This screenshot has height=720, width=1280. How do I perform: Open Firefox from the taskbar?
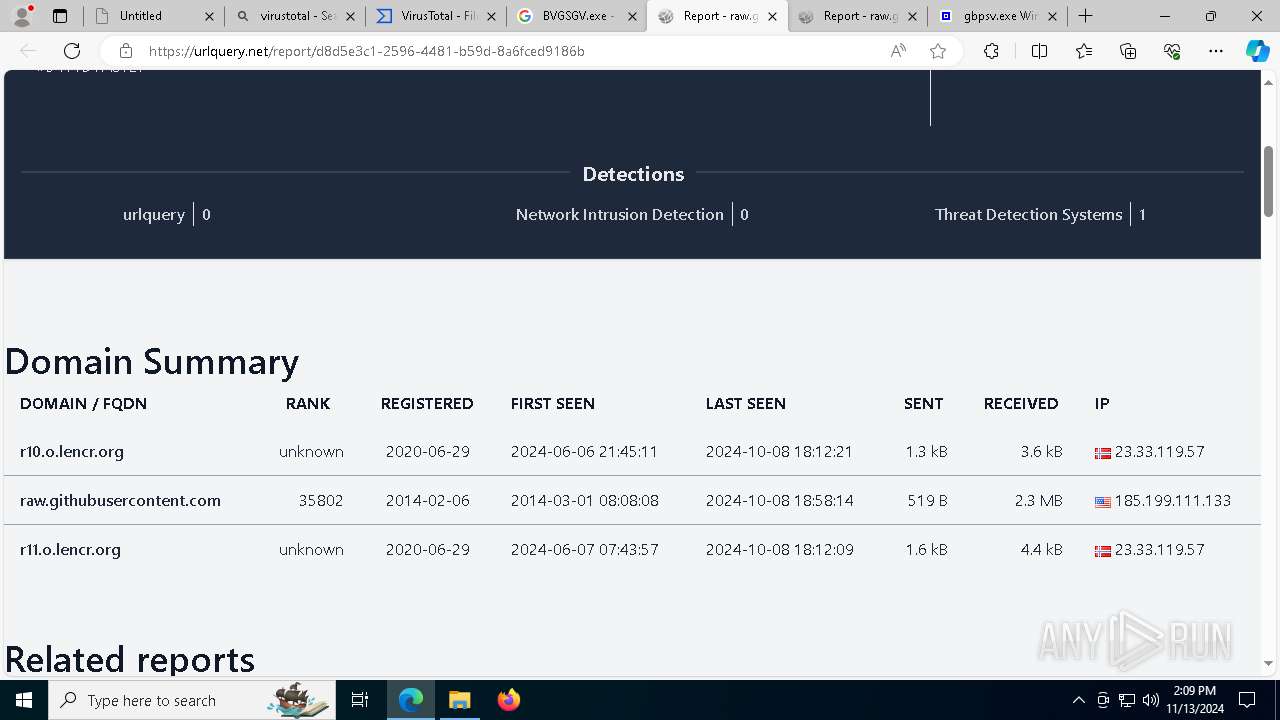508,700
